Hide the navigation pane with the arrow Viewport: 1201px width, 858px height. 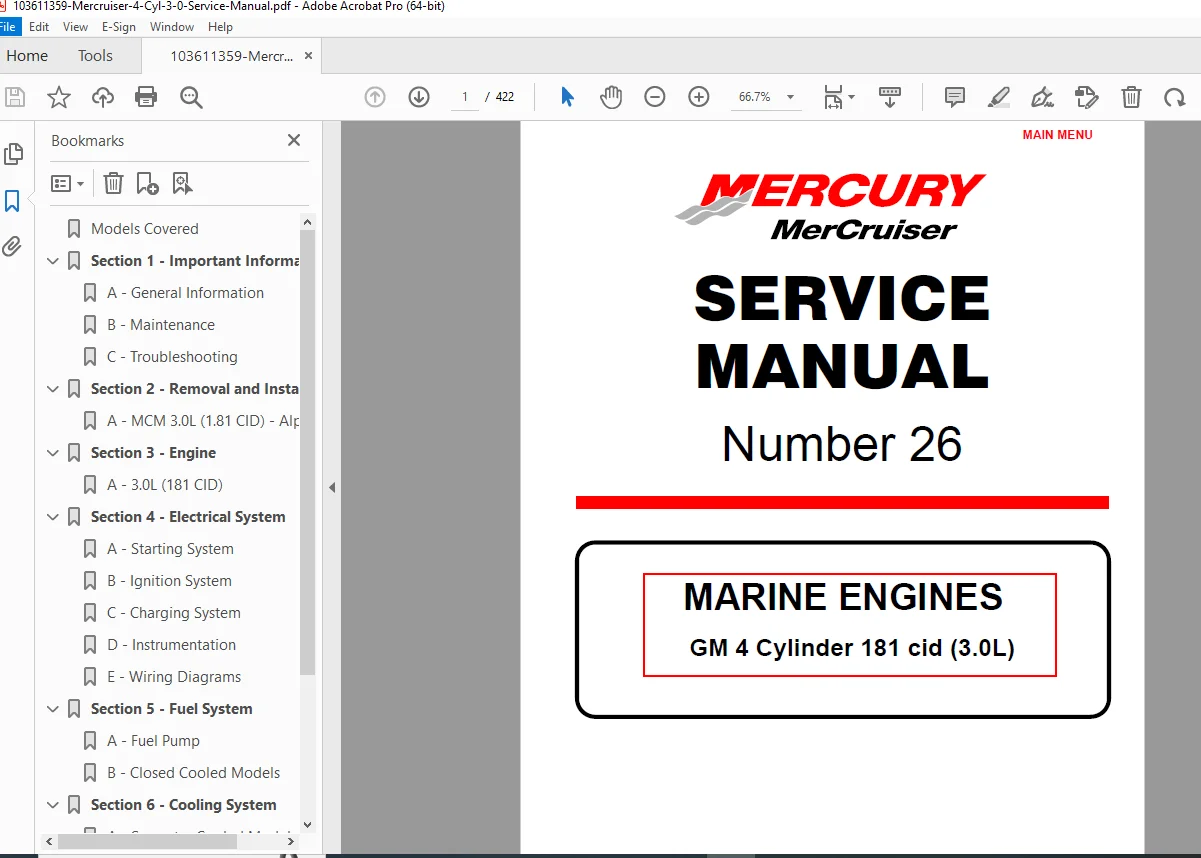click(332, 488)
